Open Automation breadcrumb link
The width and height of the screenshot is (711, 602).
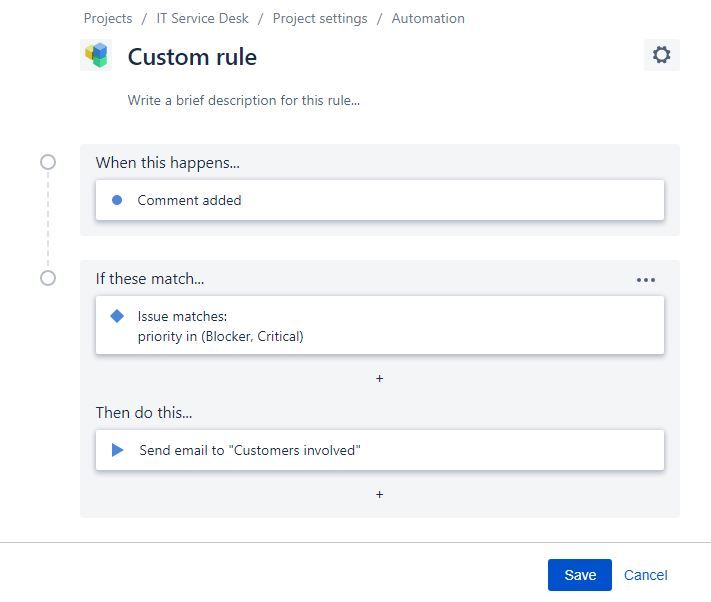[x=428, y=18]
